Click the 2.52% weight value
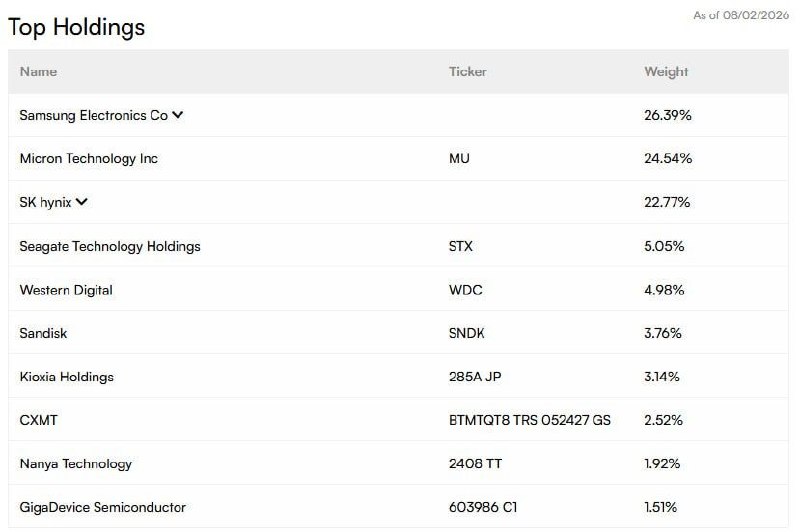This screenshot has height=532, width=800. click(x=663, y=420)
